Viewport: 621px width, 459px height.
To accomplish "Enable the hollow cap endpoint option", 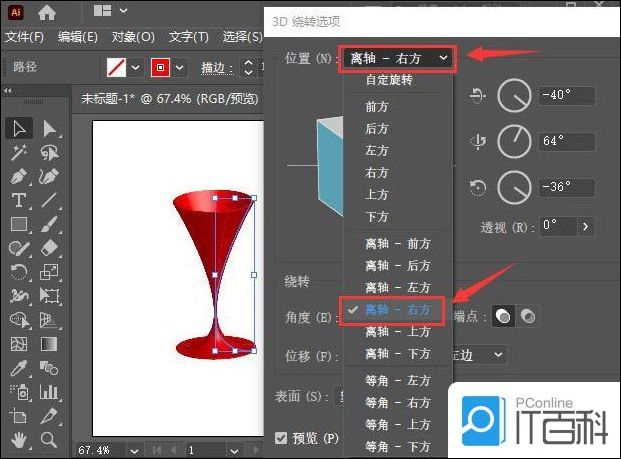I will [x=528, y=316].
